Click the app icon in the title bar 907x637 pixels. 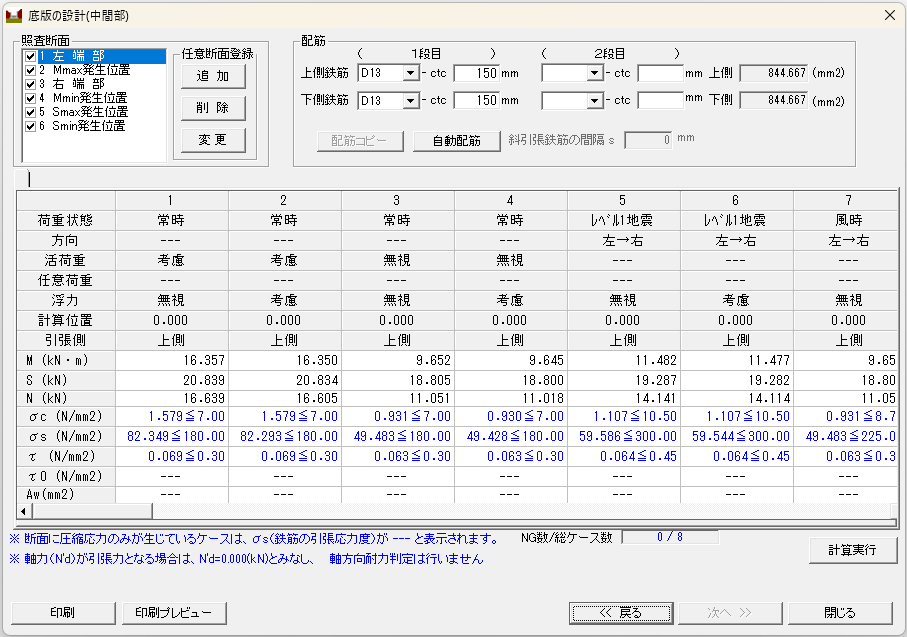14,16
